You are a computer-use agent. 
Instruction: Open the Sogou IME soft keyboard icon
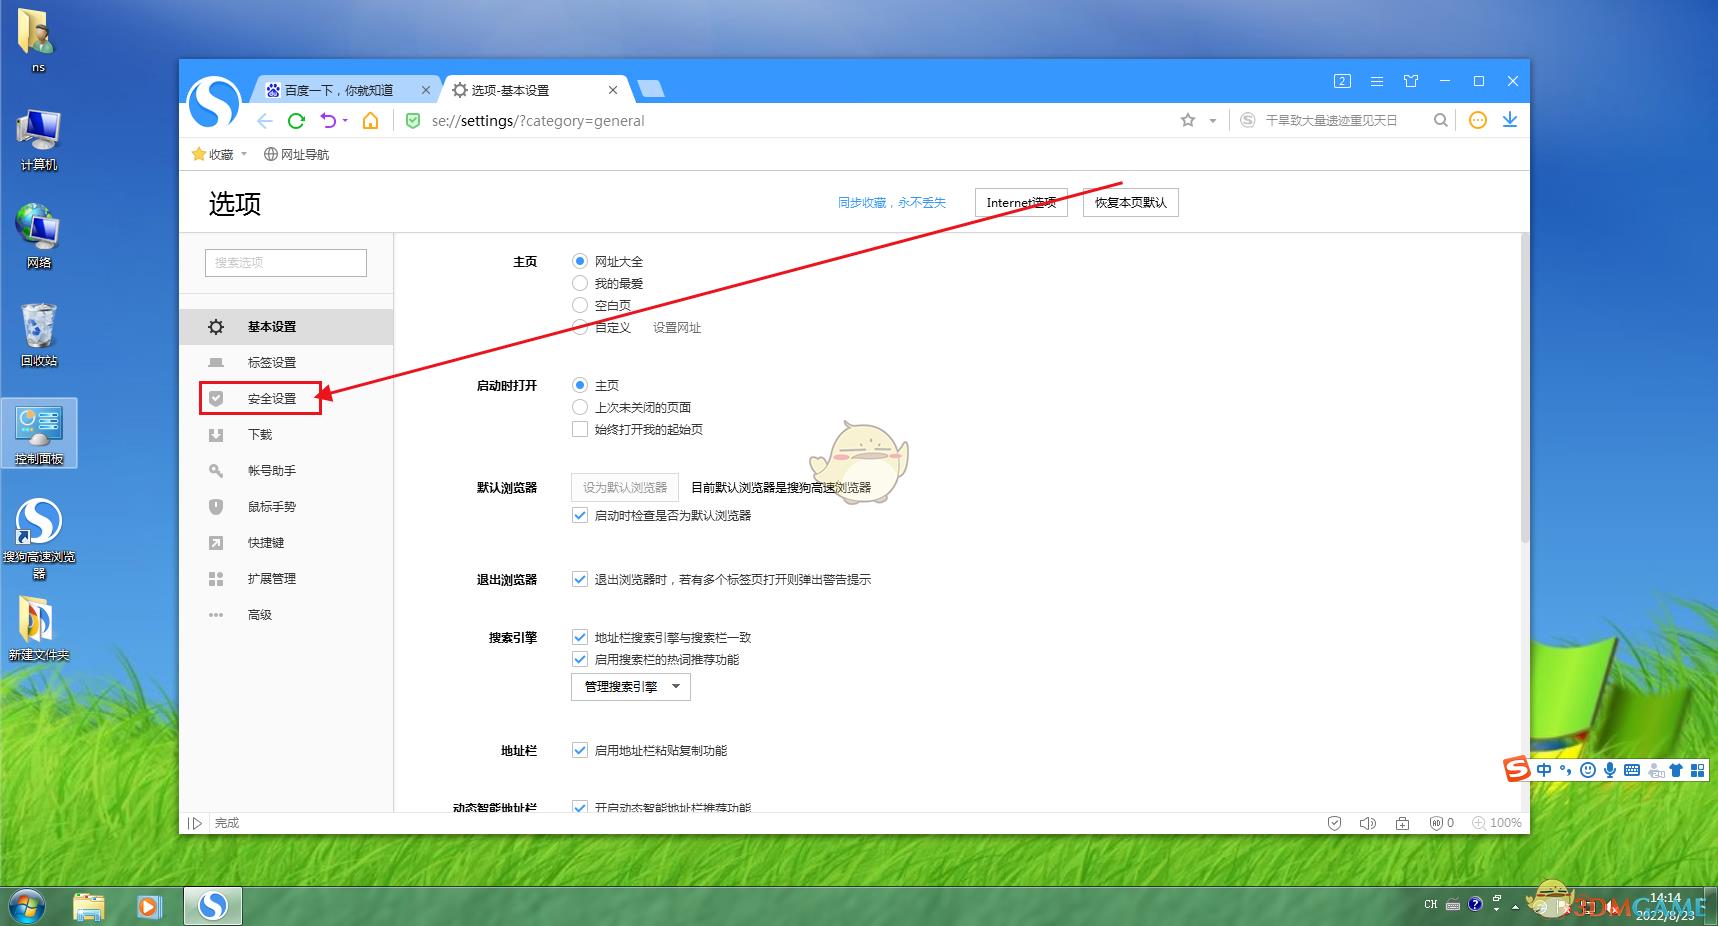[x=1632, y=770]
